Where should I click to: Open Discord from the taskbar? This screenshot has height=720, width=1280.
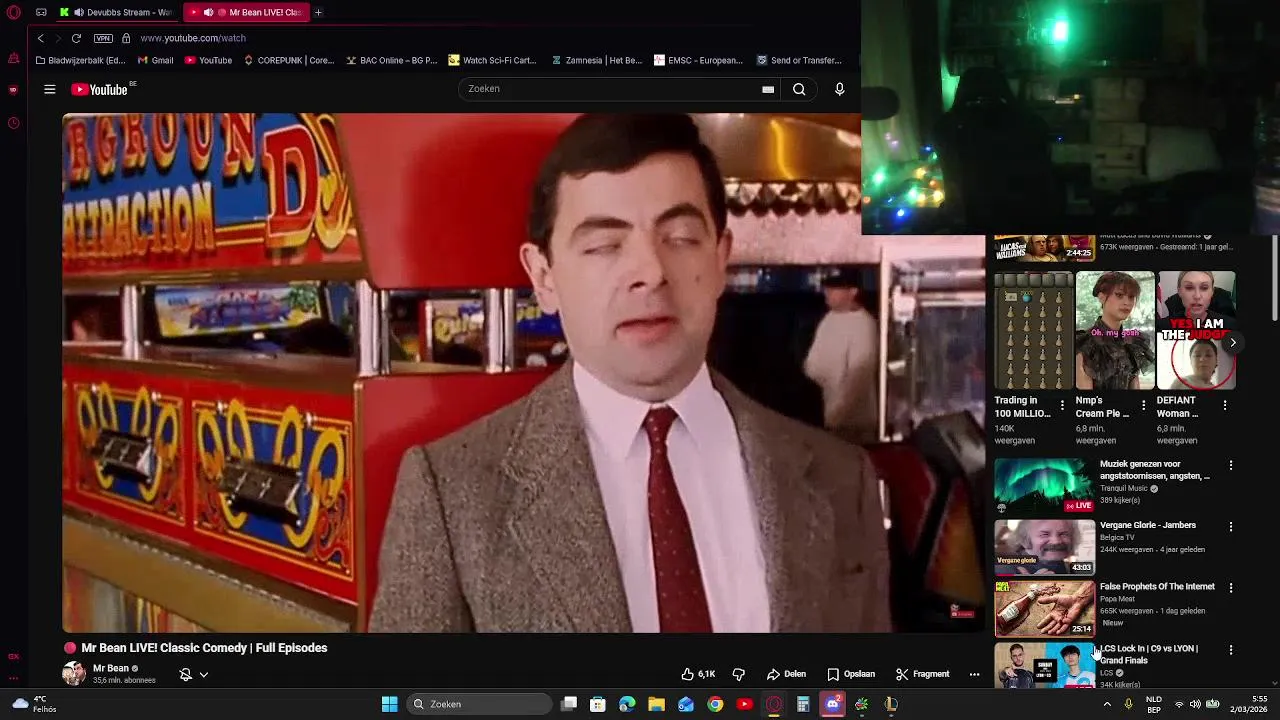832,704
